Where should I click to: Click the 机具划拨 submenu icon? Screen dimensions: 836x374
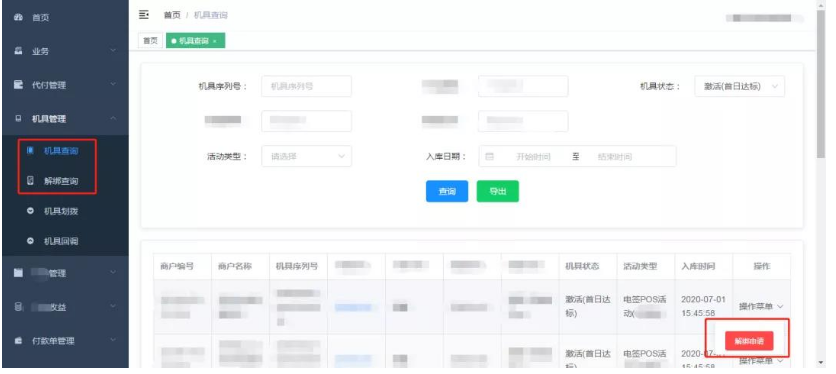pyautogui.click(x=30, y=211)
